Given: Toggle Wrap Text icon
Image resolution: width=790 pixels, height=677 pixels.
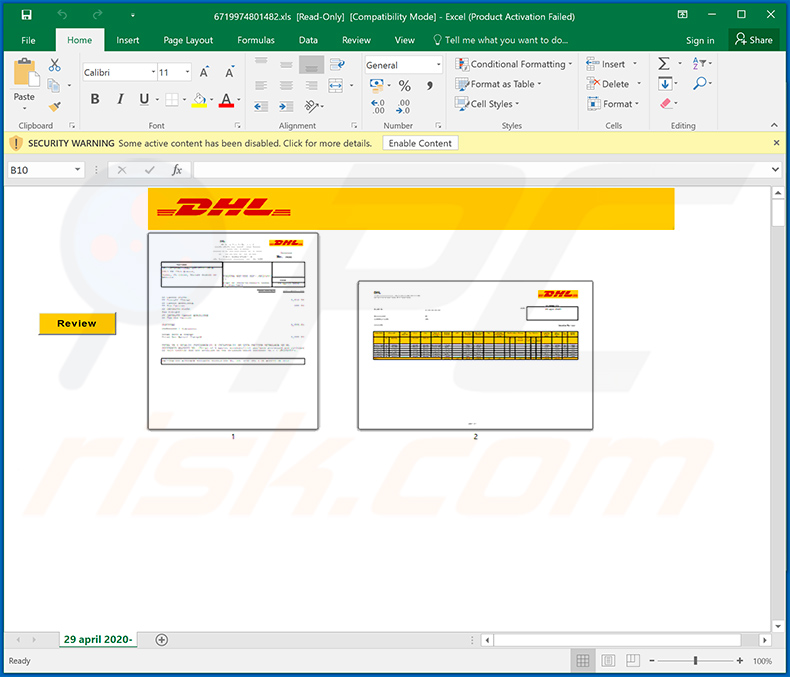Looking at the screenshot, I should (337, 64).
